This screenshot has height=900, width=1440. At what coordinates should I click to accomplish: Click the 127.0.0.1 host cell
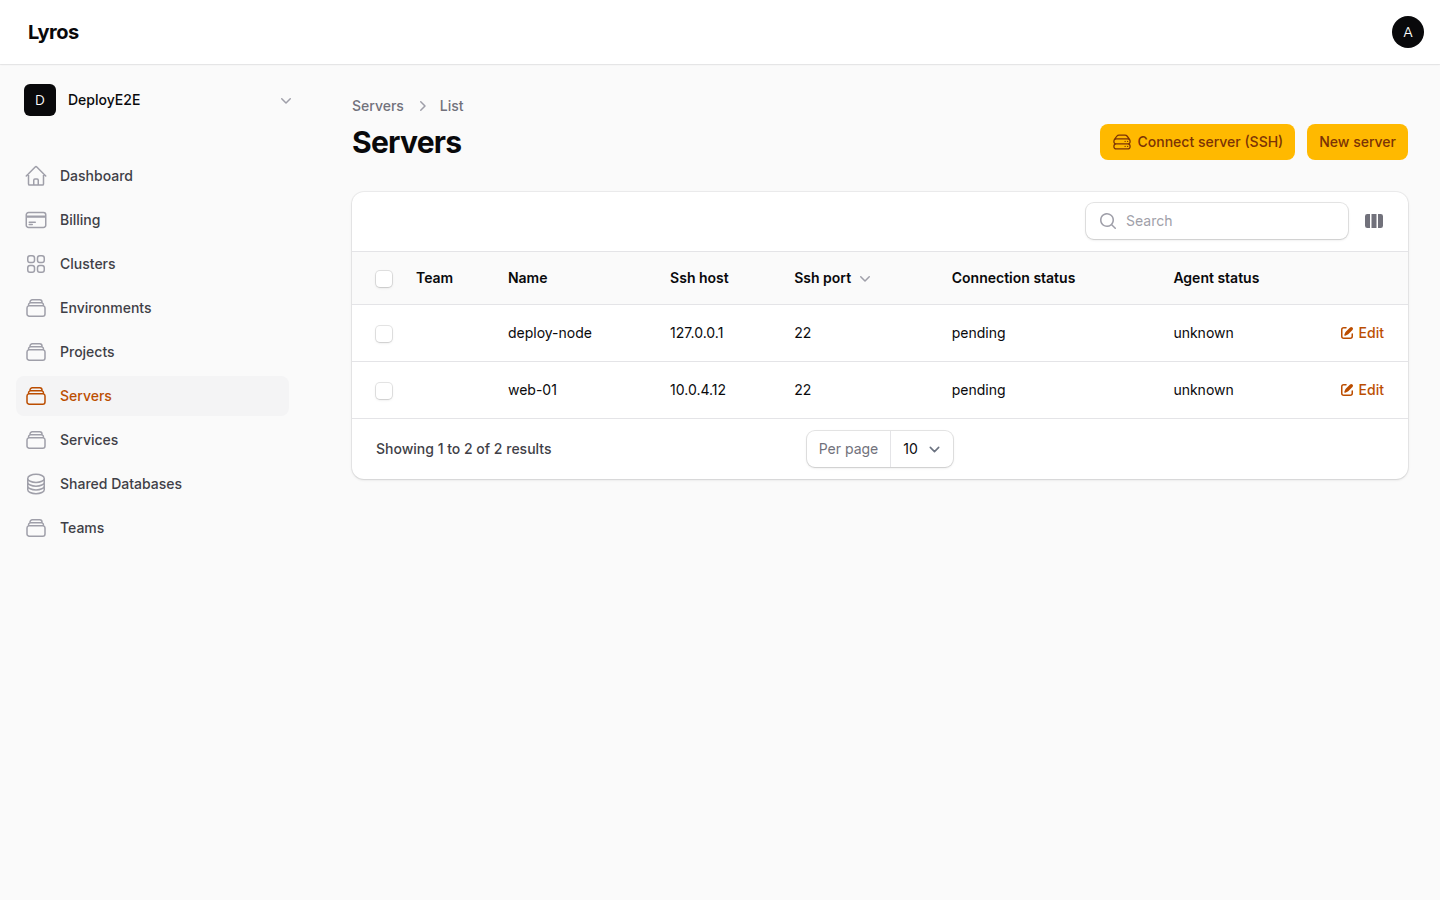(x=697, y=333)
